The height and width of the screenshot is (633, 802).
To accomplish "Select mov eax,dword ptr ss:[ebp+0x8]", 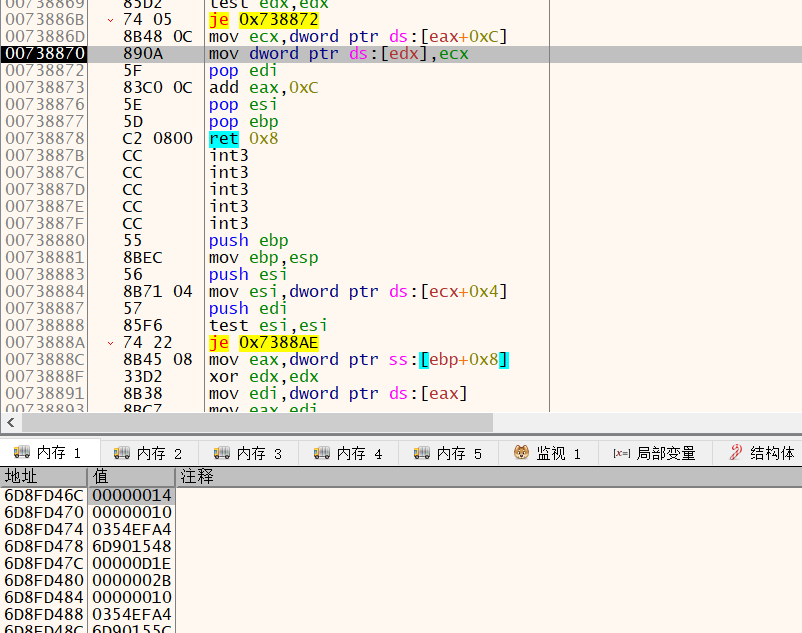I will (359, 360).
